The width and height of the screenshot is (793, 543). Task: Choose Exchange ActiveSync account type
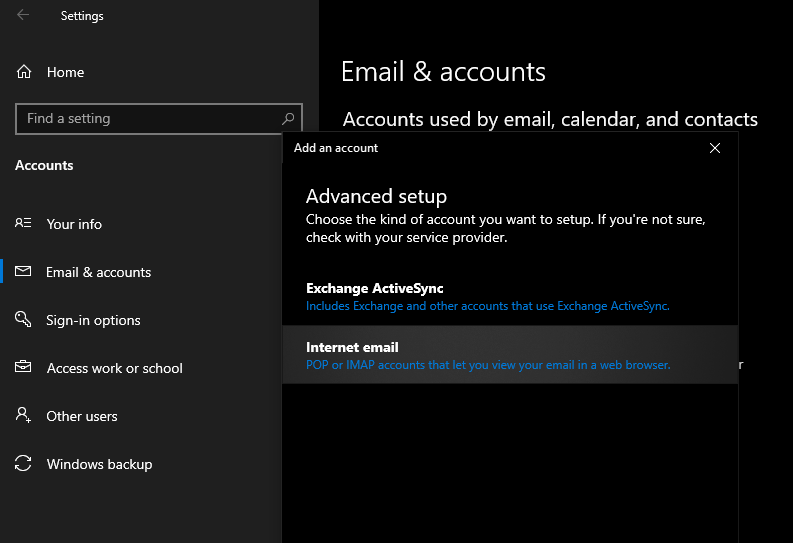click(x=510, y=297)
